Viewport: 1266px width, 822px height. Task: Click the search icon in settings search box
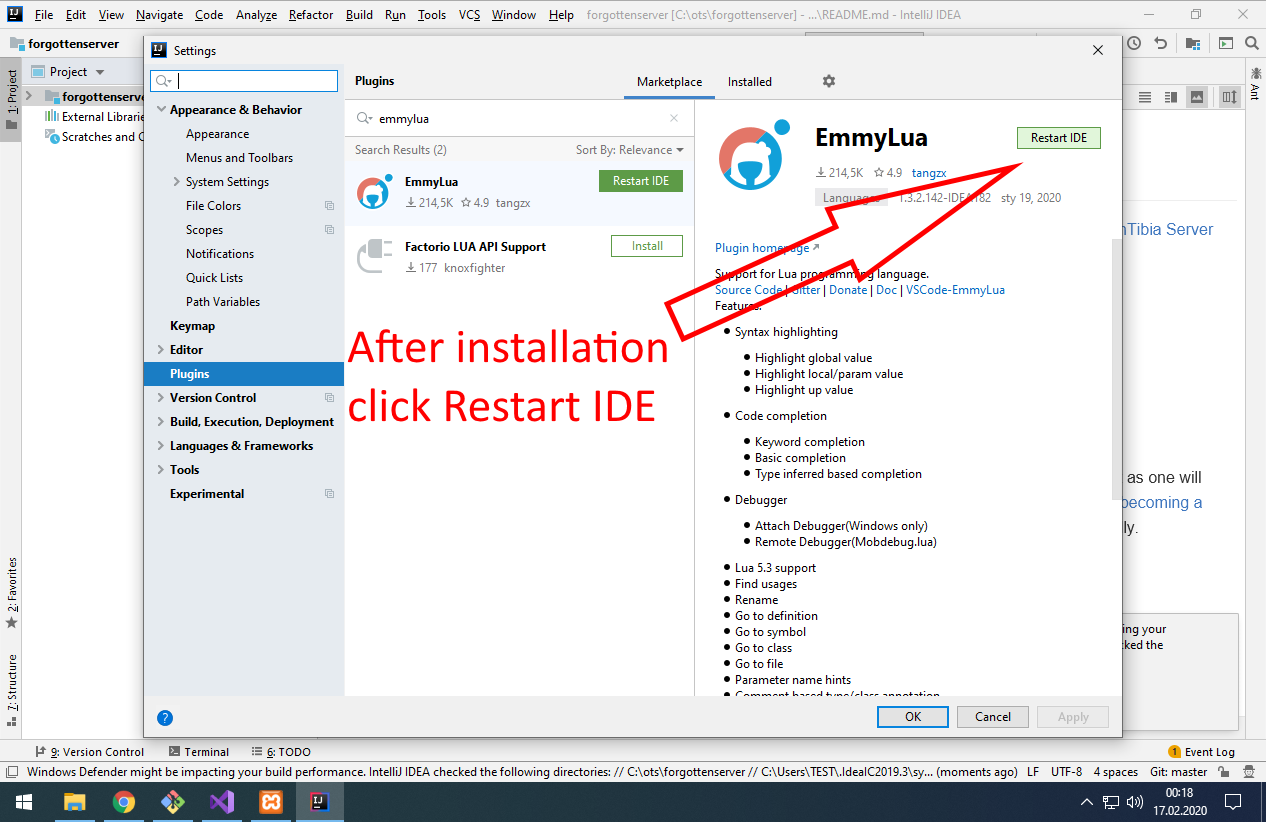(x=164, y=82)
